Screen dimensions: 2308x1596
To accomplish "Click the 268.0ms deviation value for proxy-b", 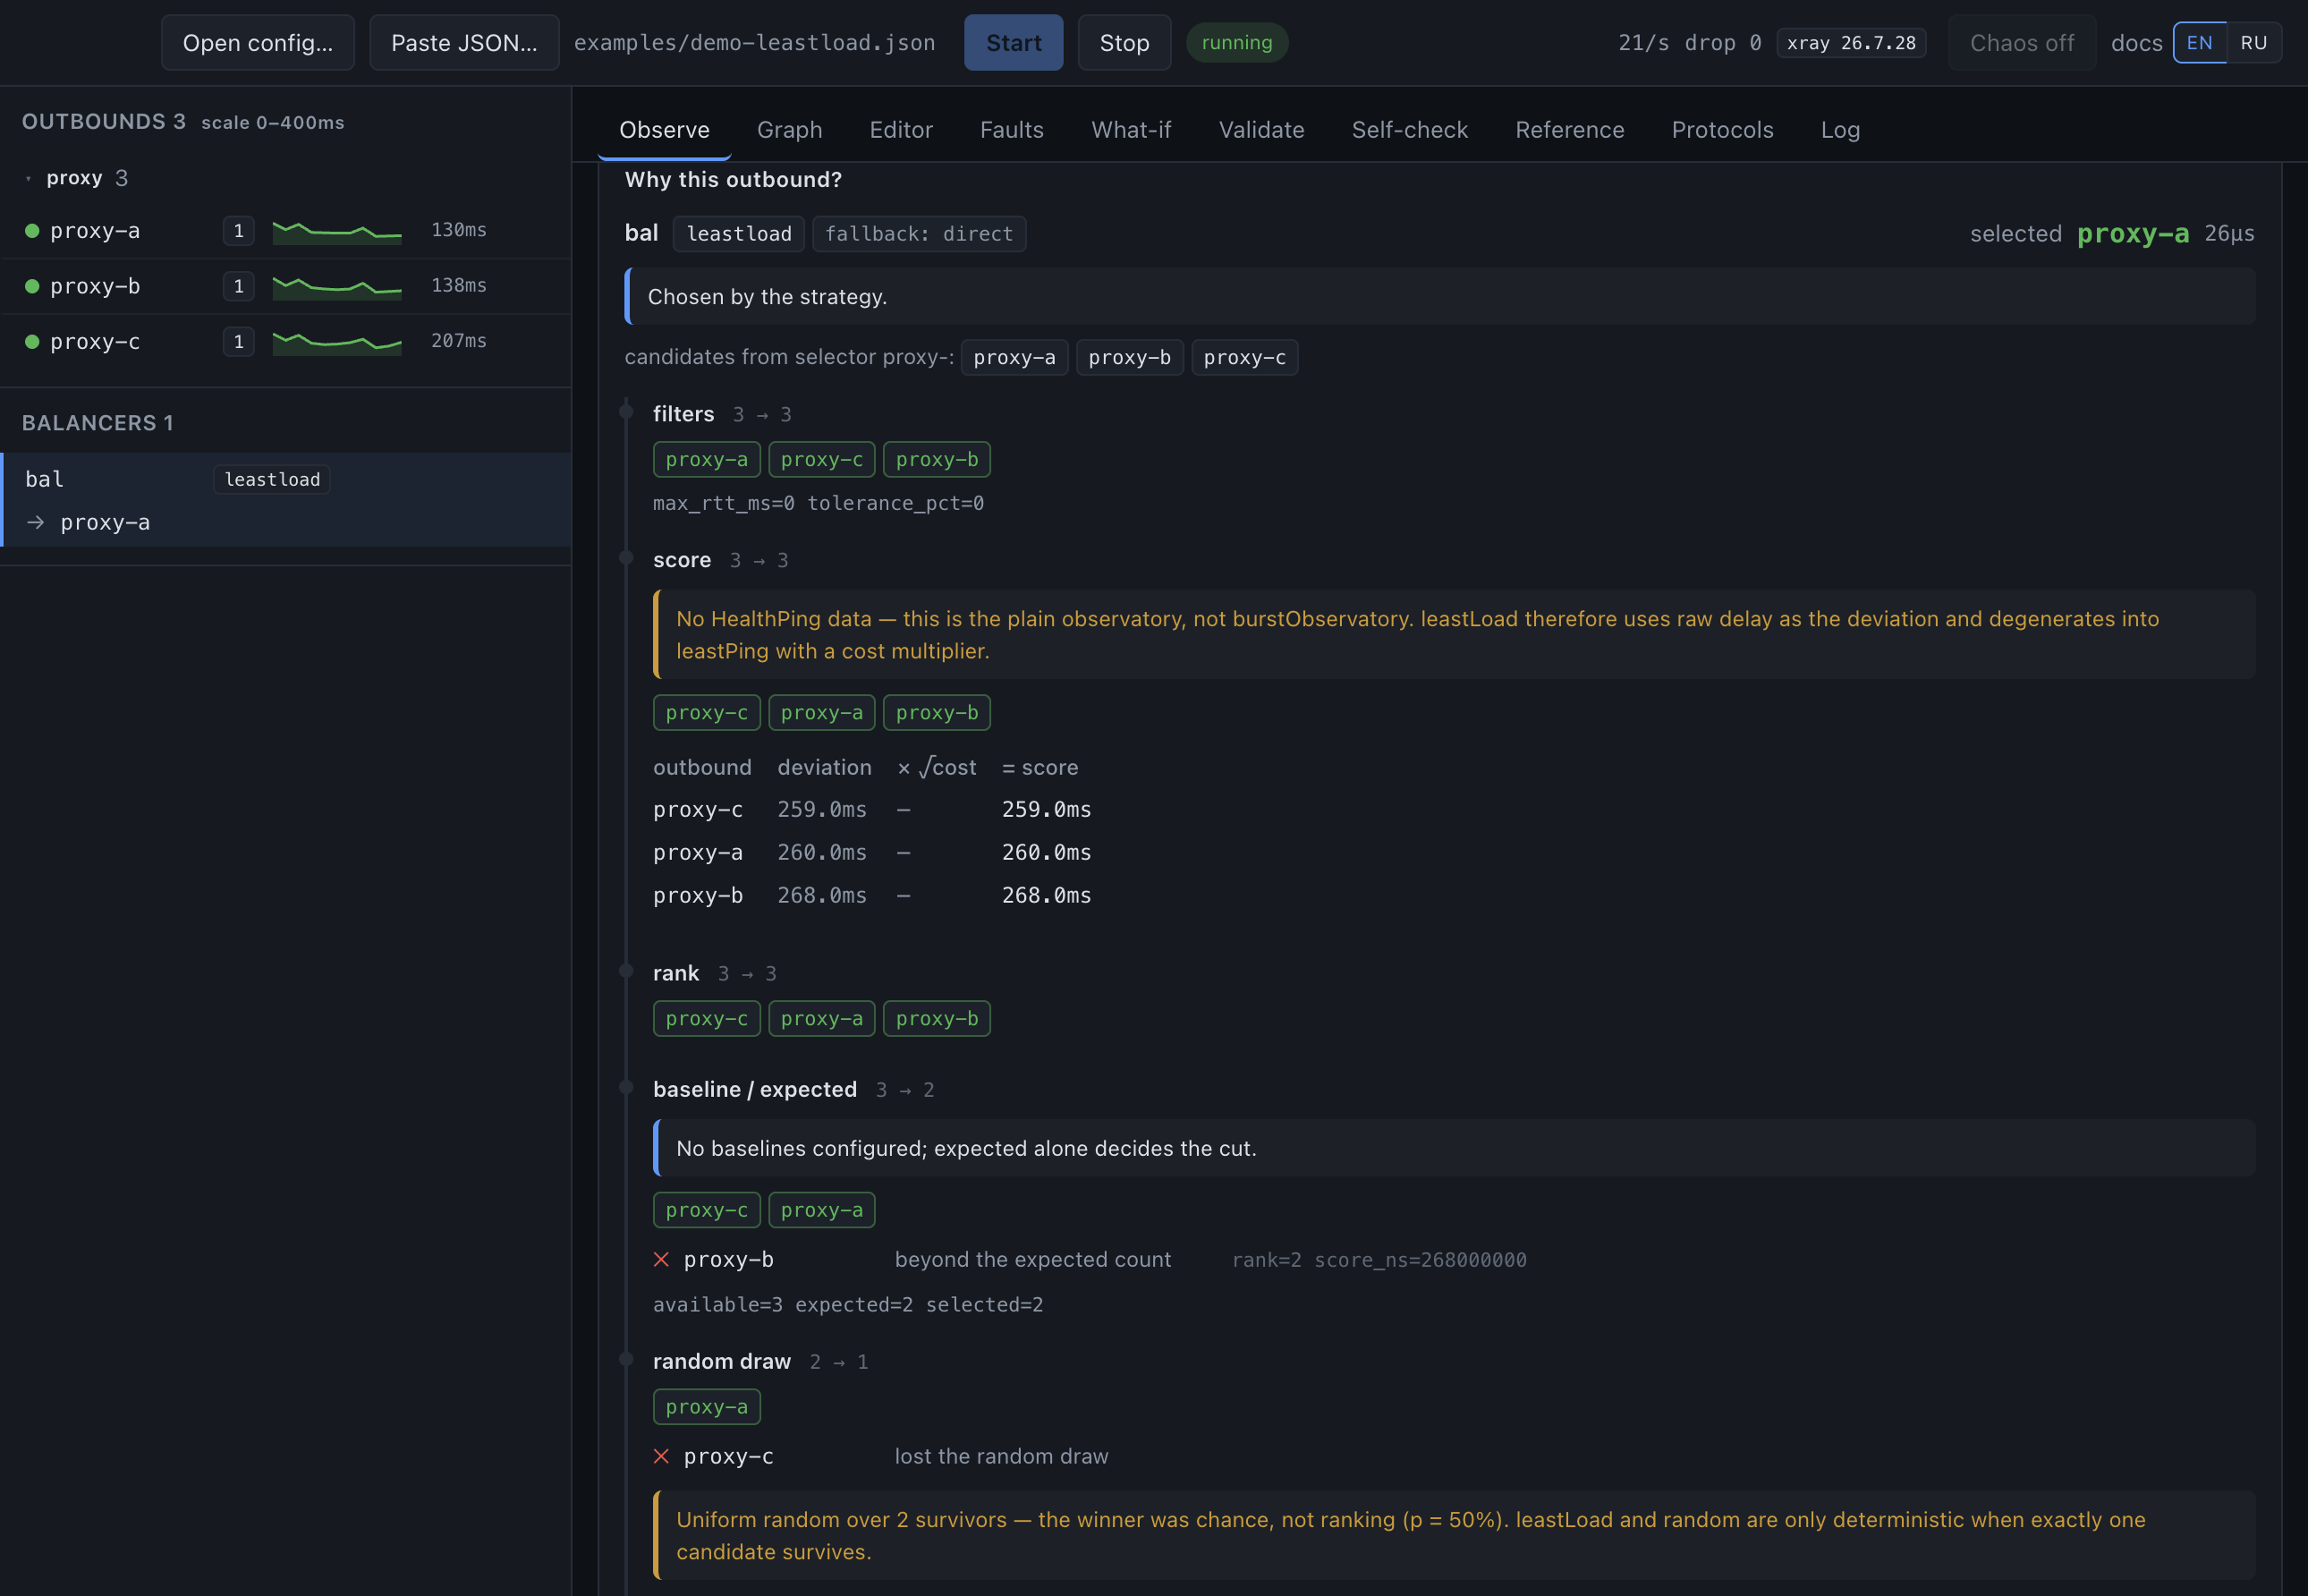I will (822, 896).
